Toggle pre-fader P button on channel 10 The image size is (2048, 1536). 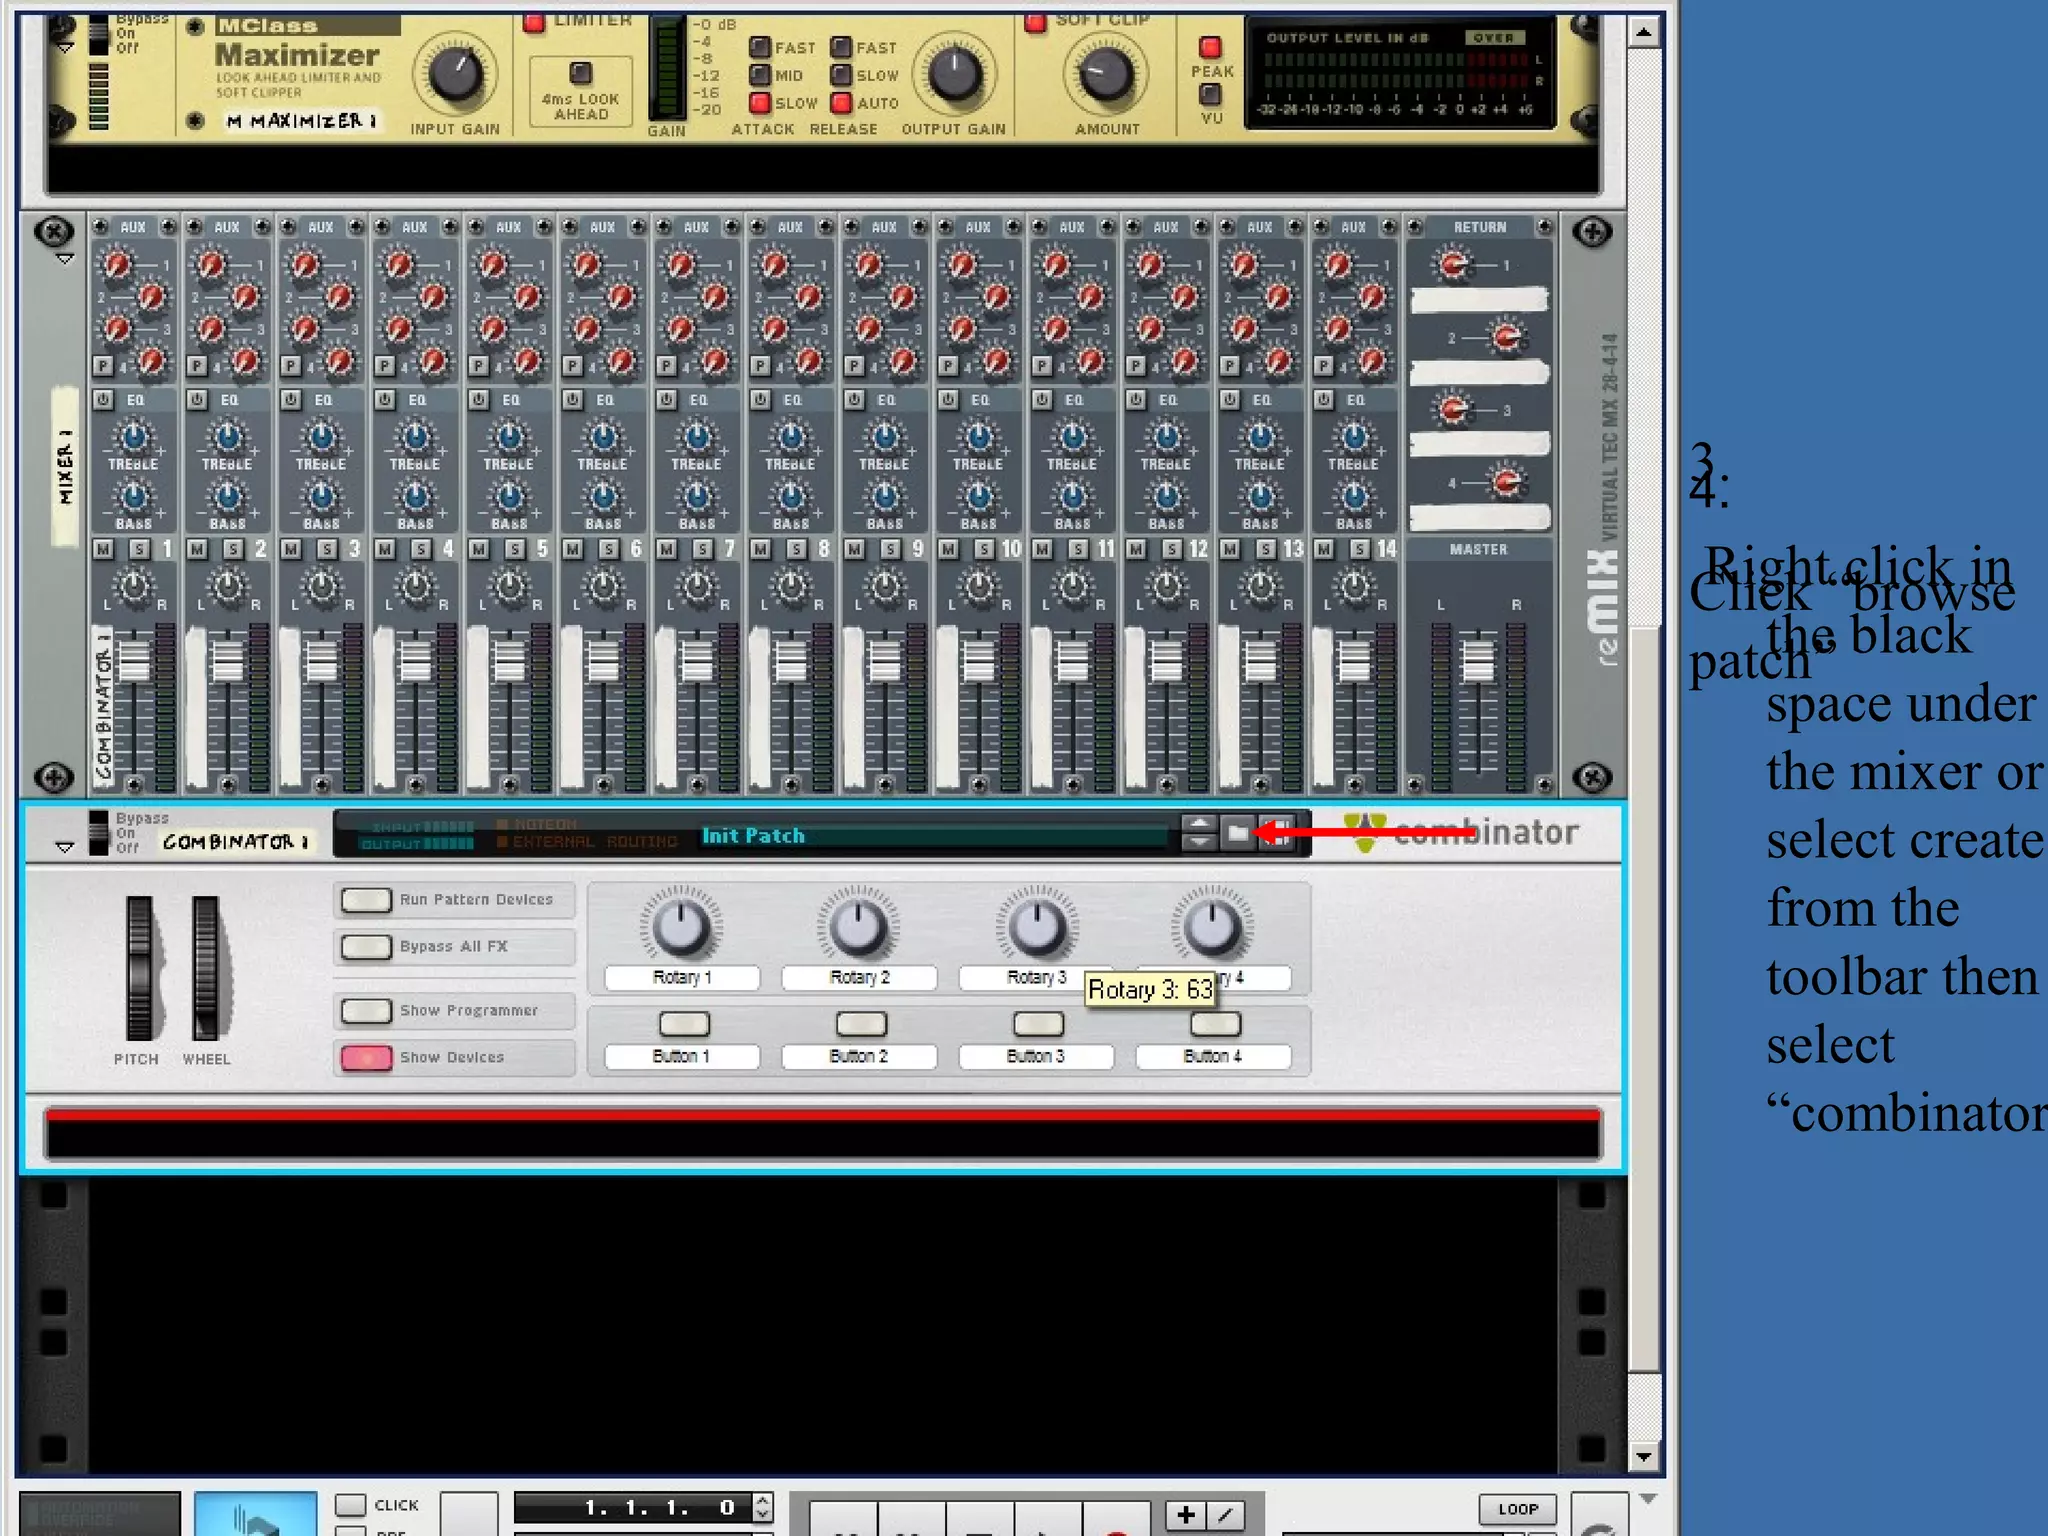click(948, 366)
